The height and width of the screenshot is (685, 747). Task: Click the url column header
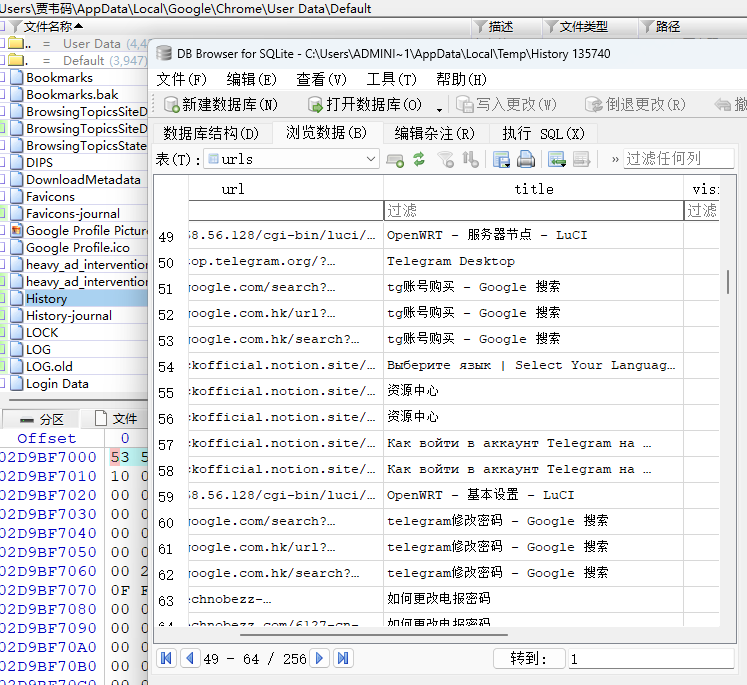(x=286, y=189)
